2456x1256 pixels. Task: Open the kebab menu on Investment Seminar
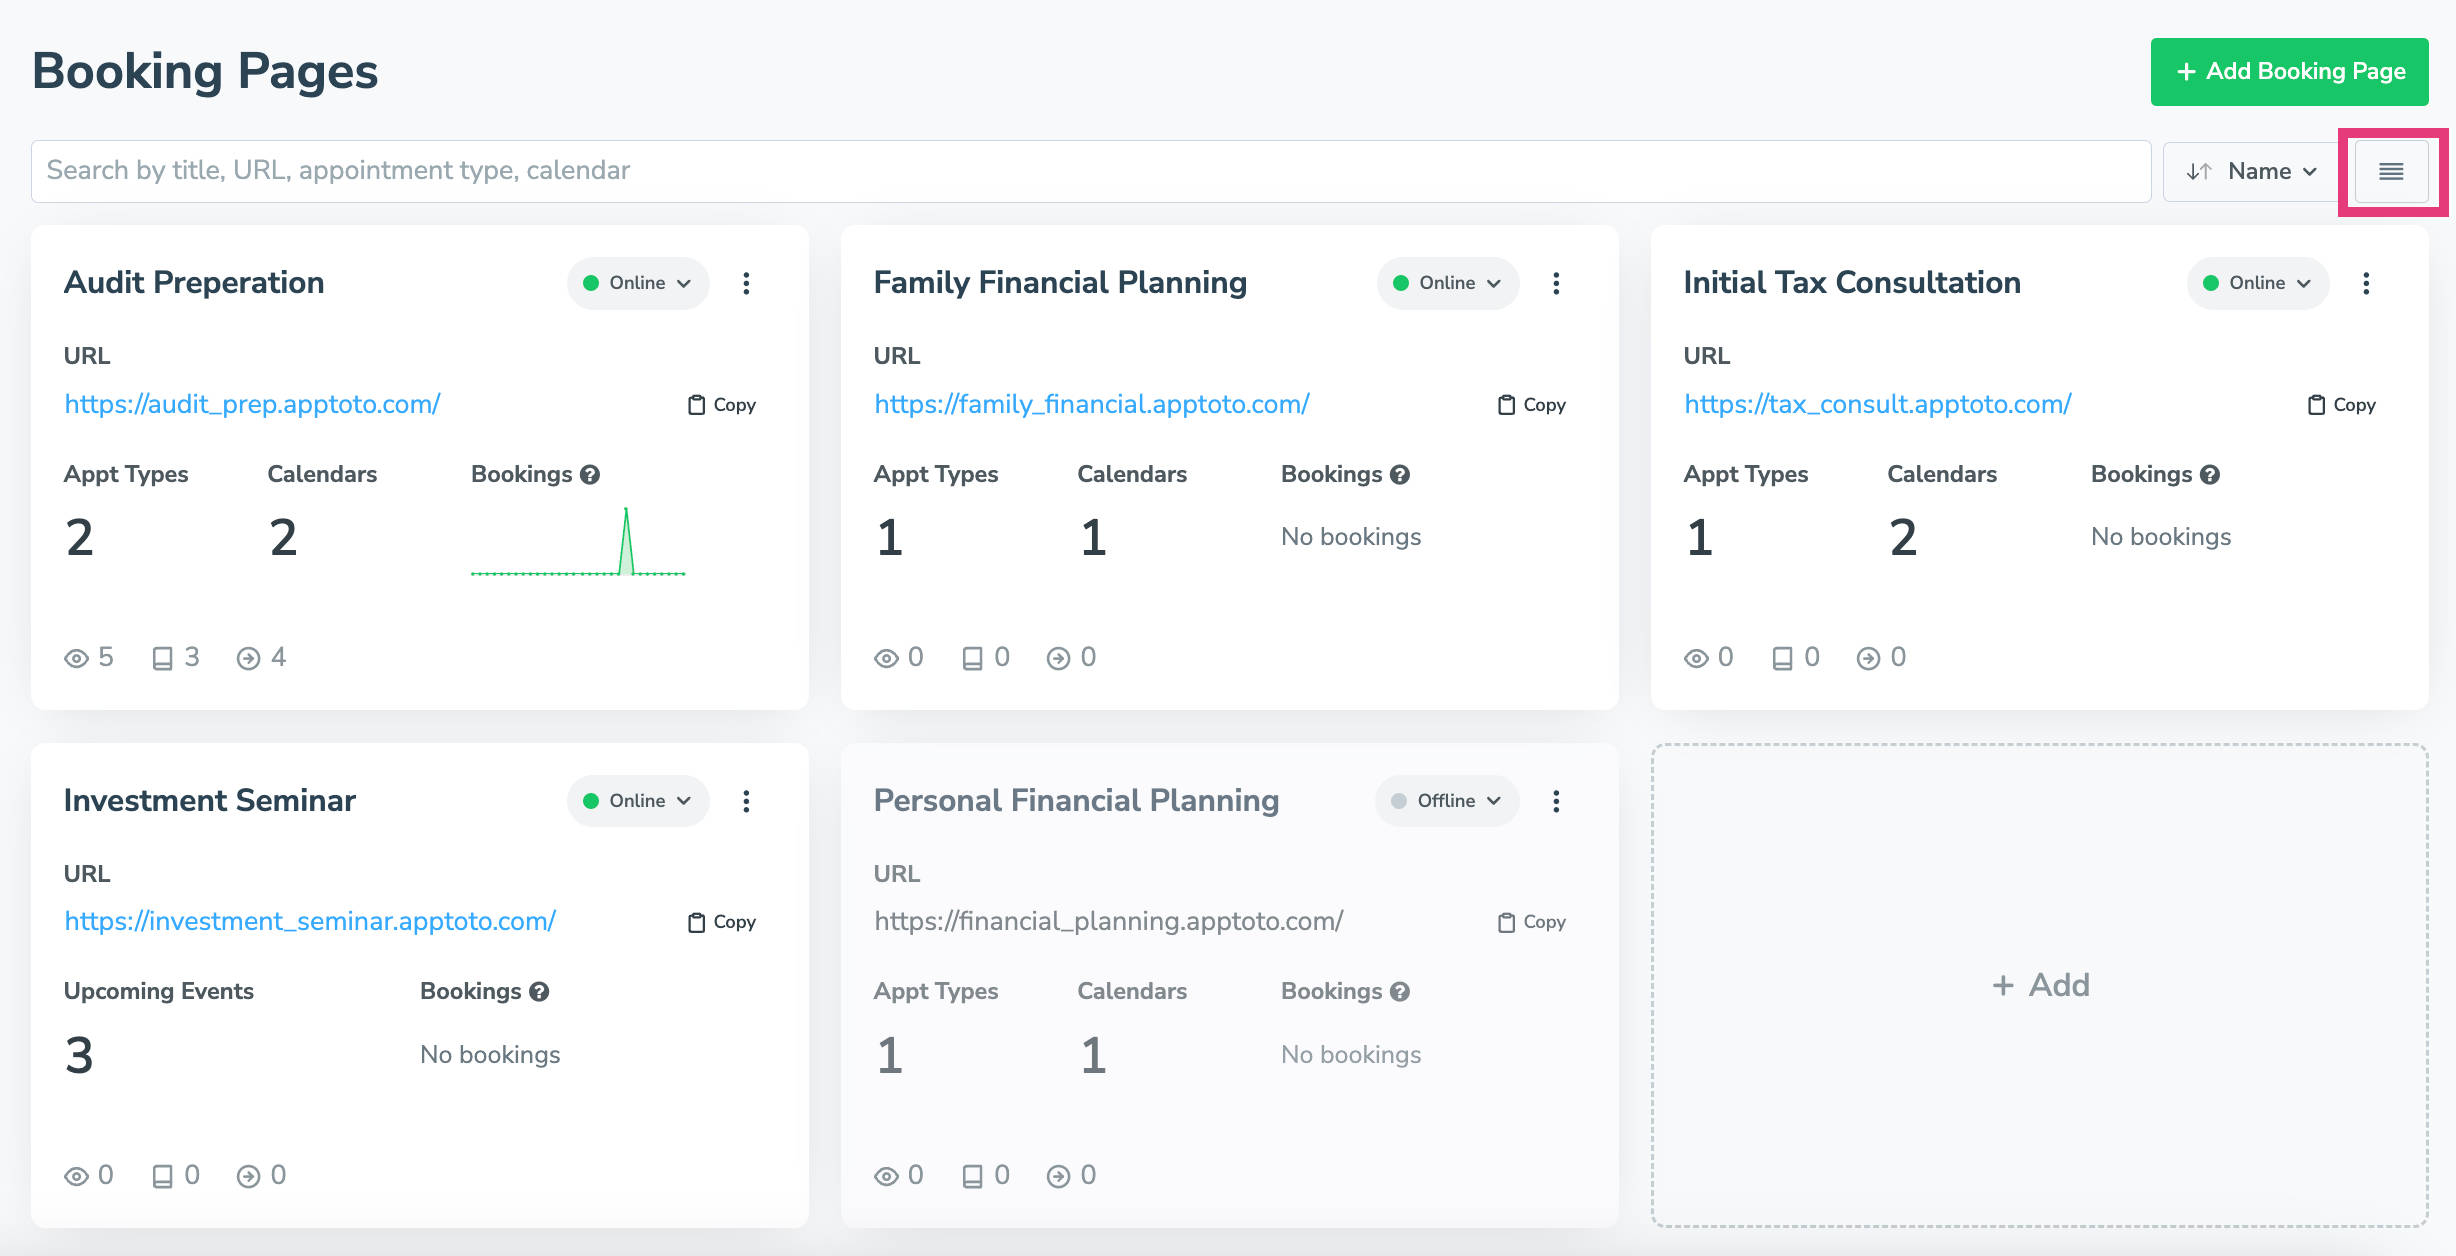pos(746,800)
